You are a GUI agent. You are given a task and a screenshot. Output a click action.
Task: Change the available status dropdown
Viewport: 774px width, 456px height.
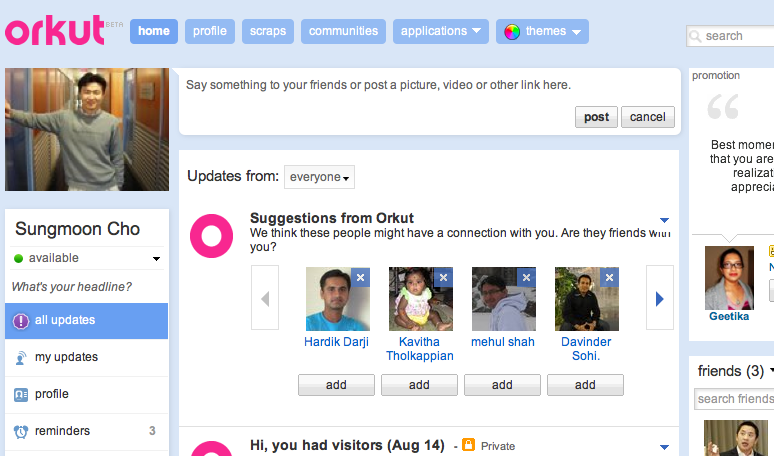tap(156, 259)
